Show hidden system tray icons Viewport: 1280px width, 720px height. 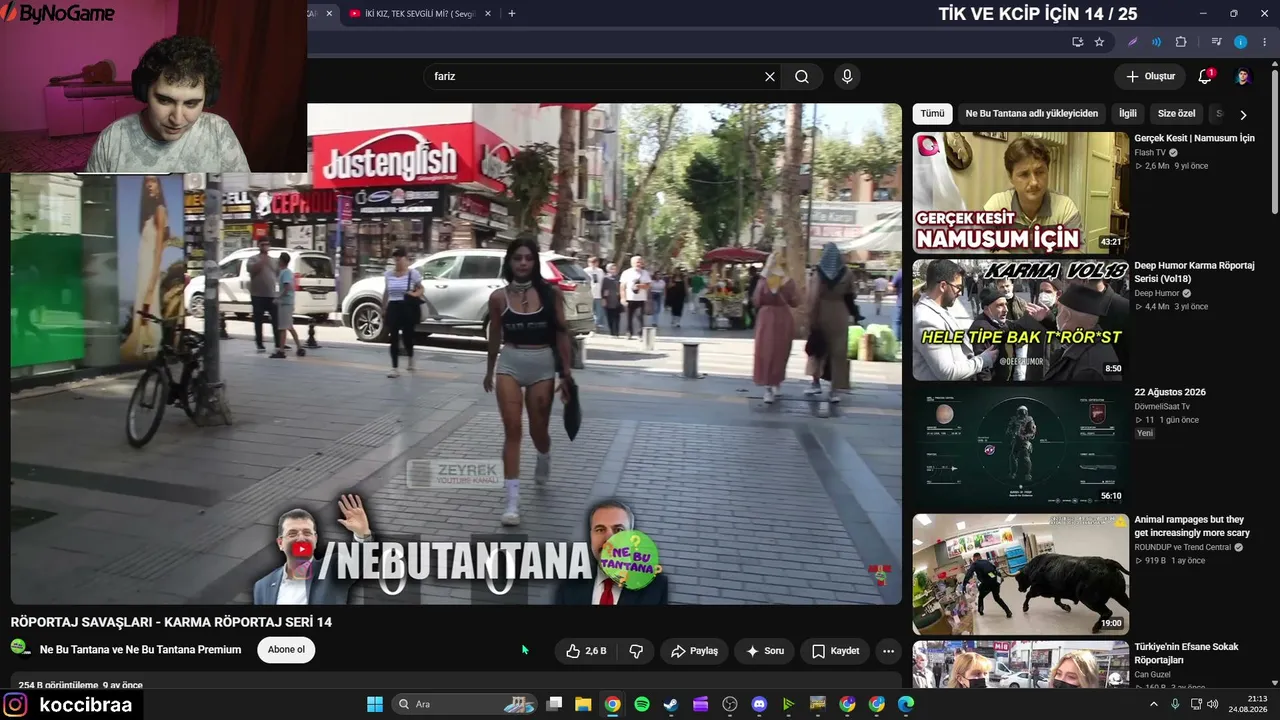pyautogui.click(x=1153, y=704)
